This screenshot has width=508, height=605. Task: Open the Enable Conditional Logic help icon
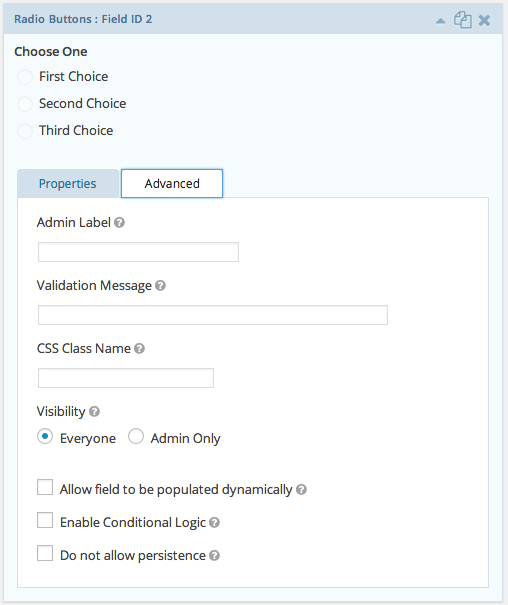[x=214, y=522]
